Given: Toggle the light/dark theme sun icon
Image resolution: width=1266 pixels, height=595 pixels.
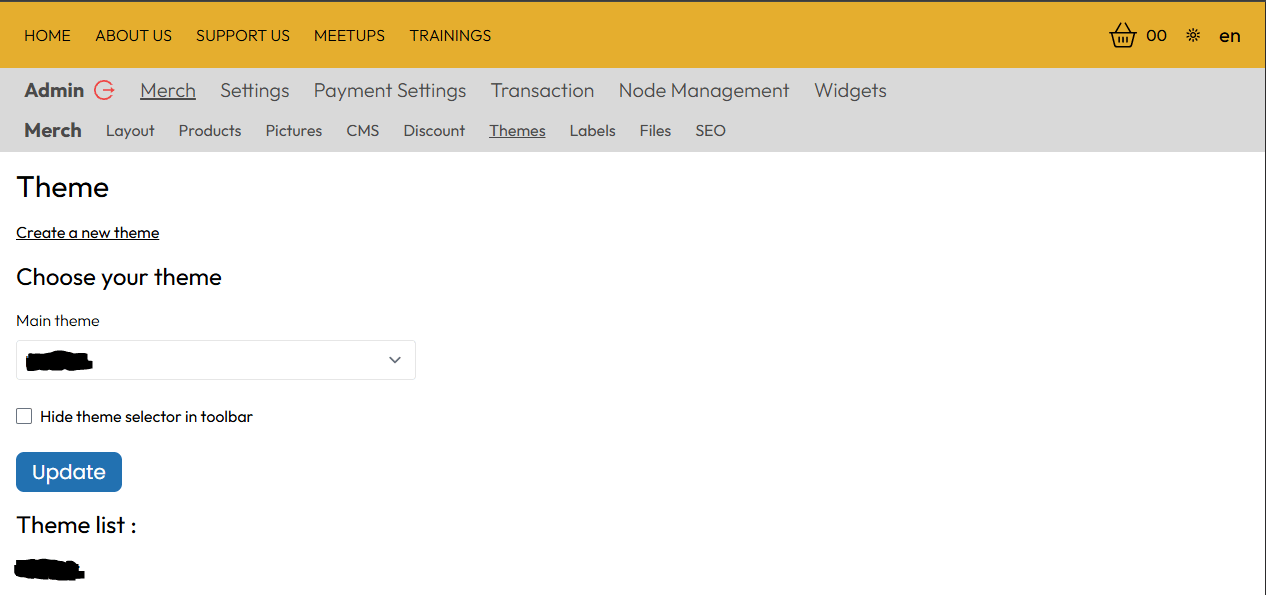Looking at the screenshot, I should pos(1192,36).
